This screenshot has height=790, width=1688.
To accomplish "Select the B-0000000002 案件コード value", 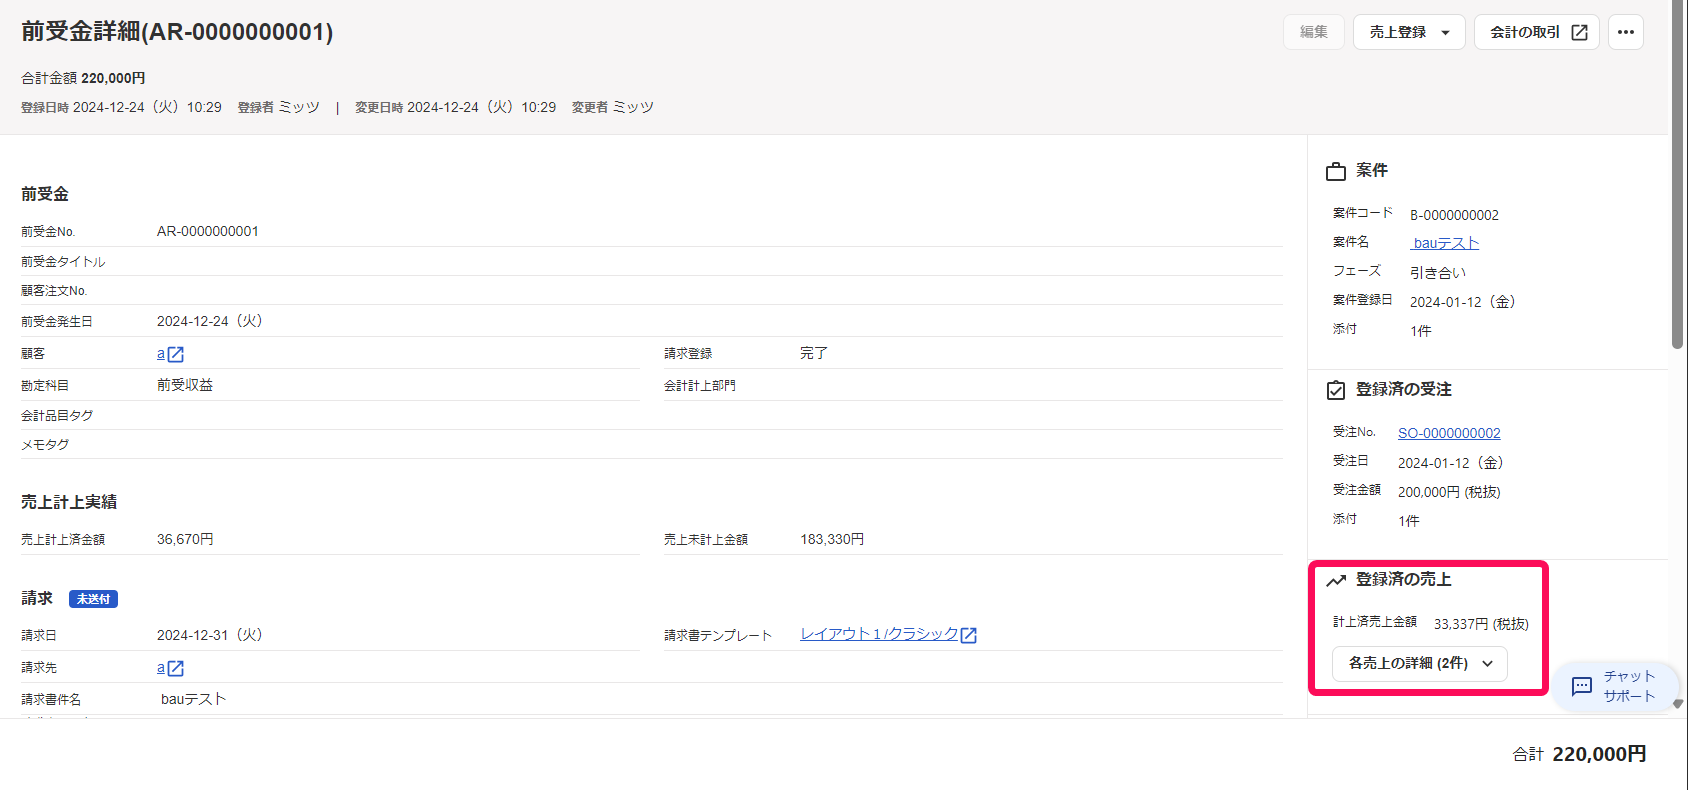I will pyautogui.click(x=1454, y=215).
